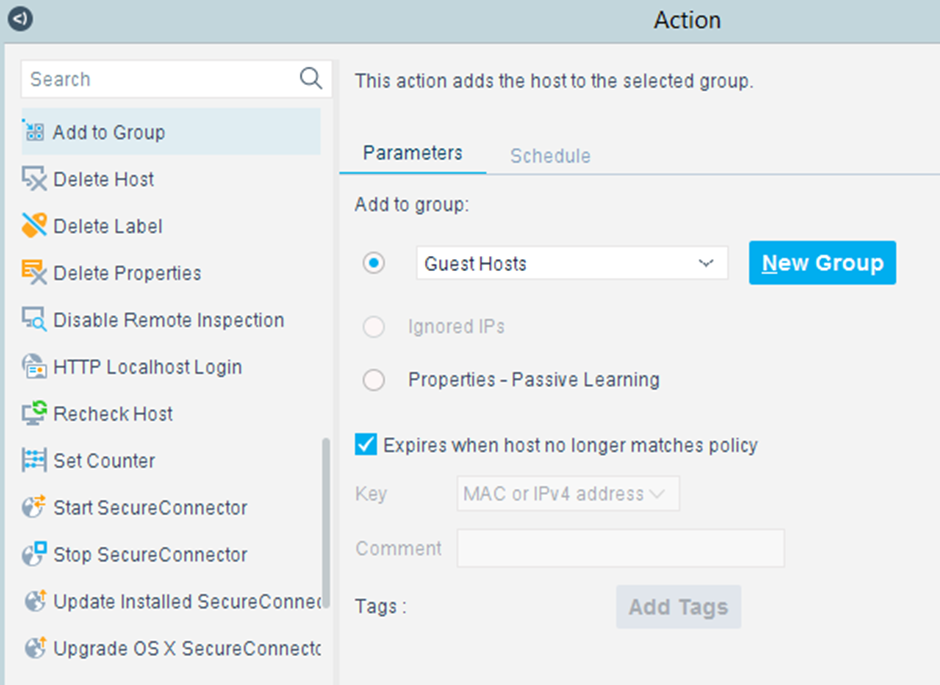Click the back arrow icon in header
This screenshot has height=685, width=940.
20,19
